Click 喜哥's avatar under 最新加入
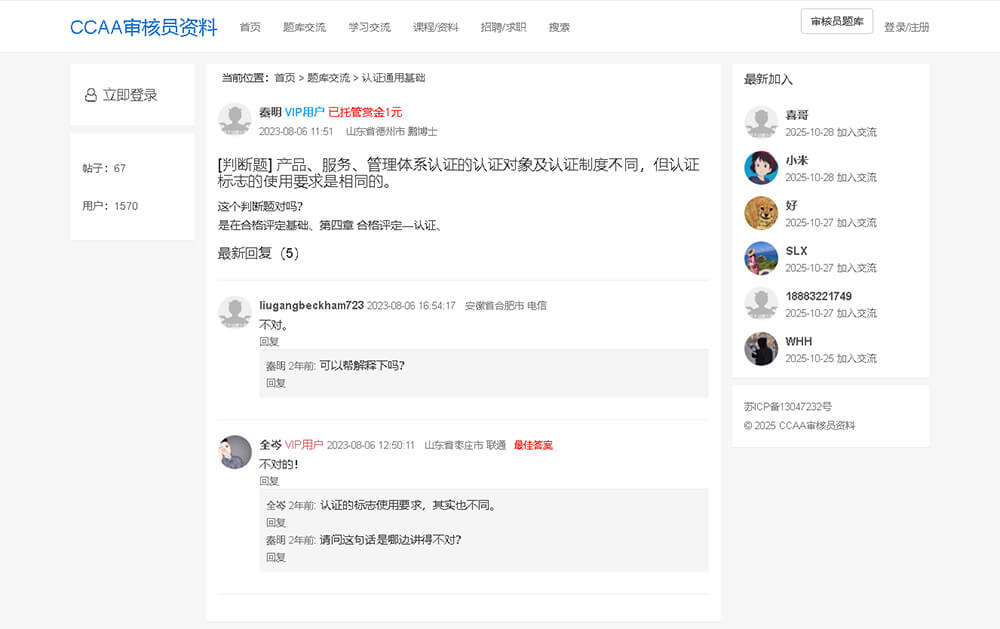This screenshot has width=1000, height=629. click(x=760, y=122)
